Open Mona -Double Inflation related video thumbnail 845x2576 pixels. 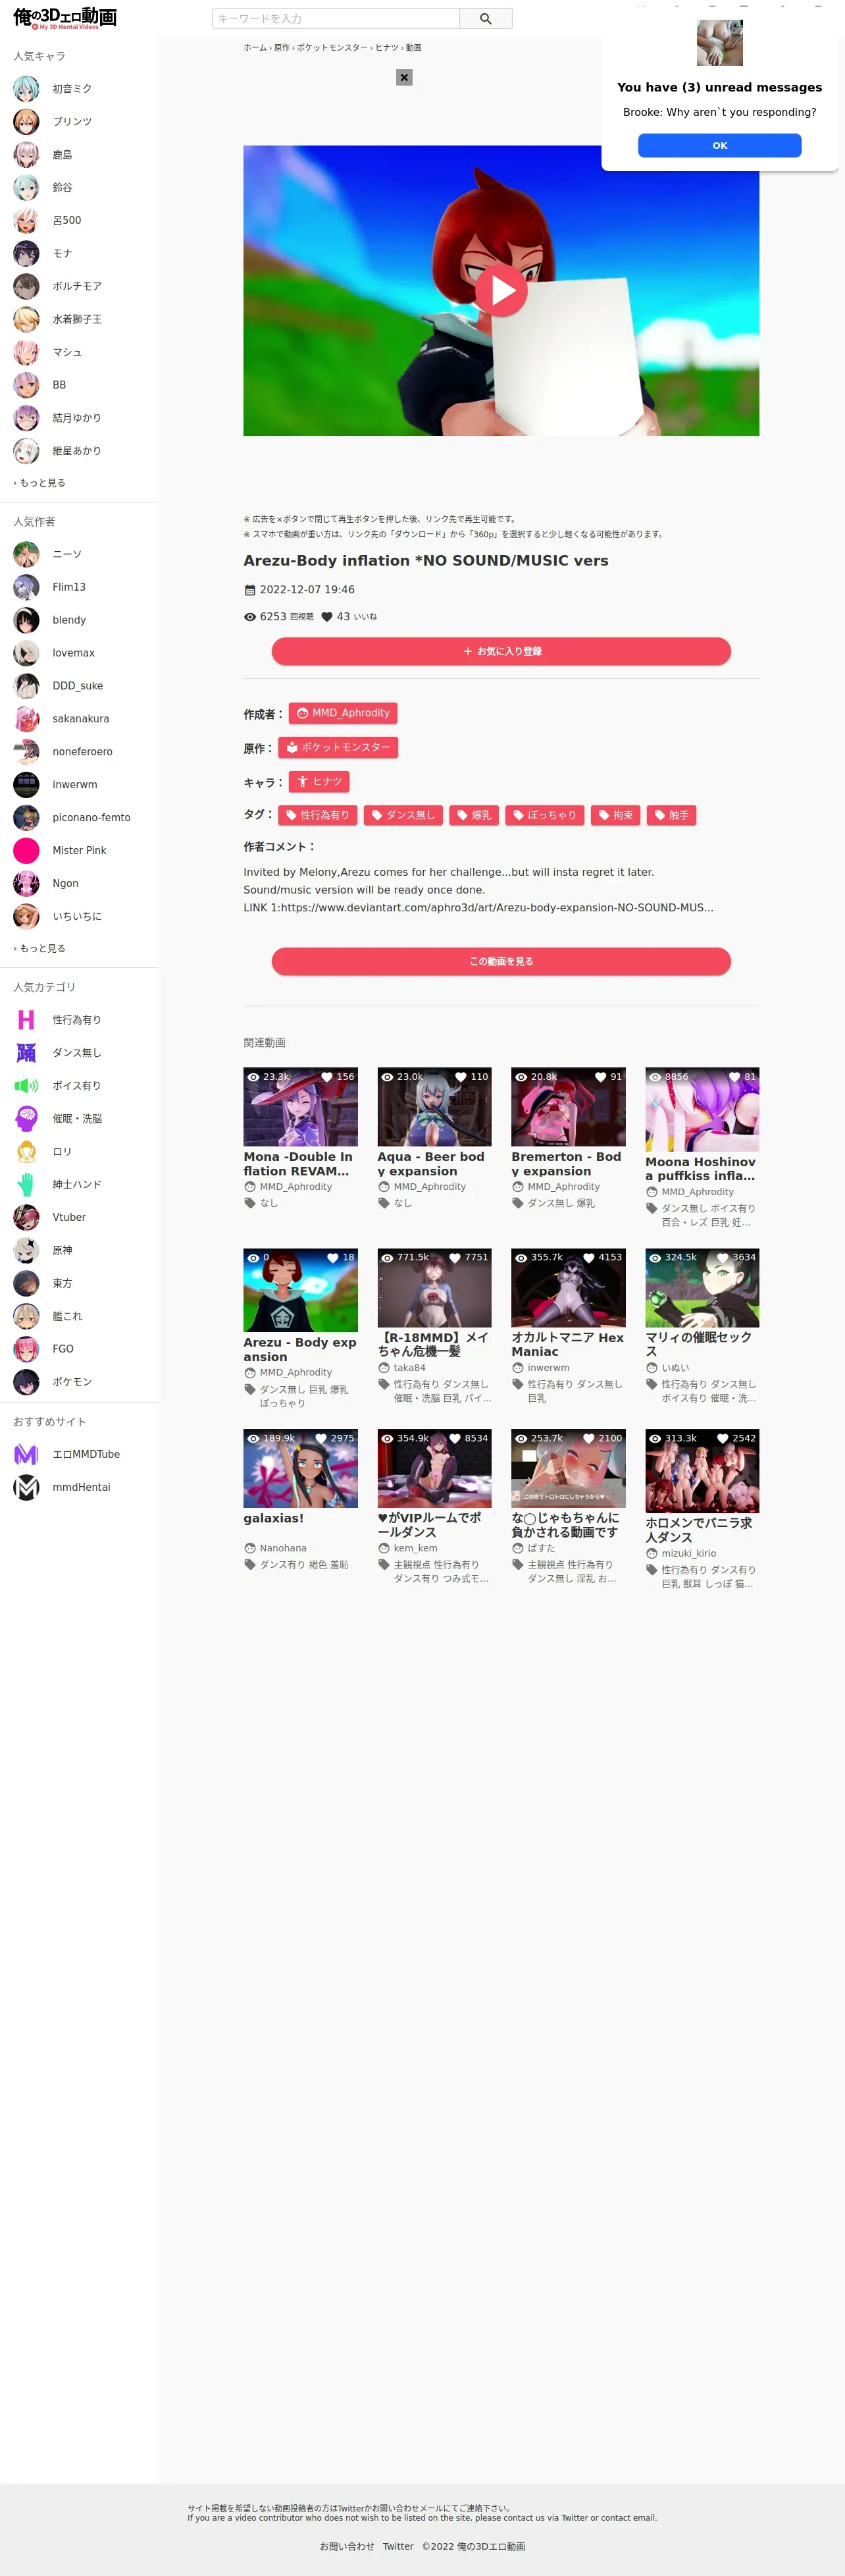point(300,1107)
